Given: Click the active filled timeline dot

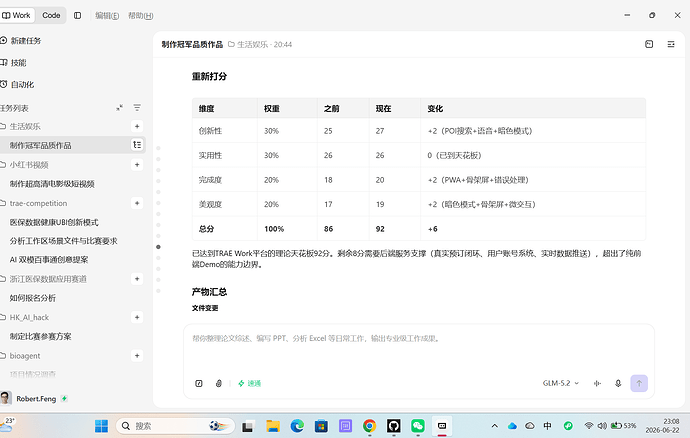Looking at the screenshot, I should point(158,247).
